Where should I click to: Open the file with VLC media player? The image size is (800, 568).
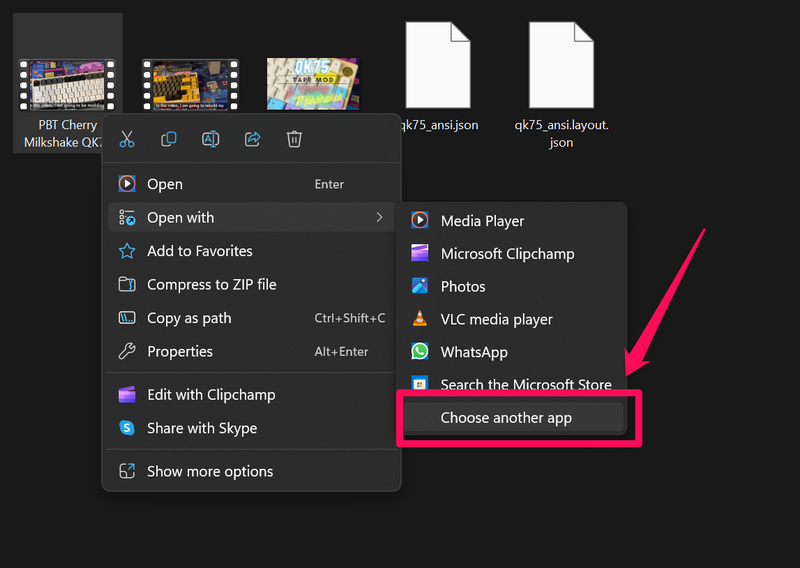click(x=496, y=319)
